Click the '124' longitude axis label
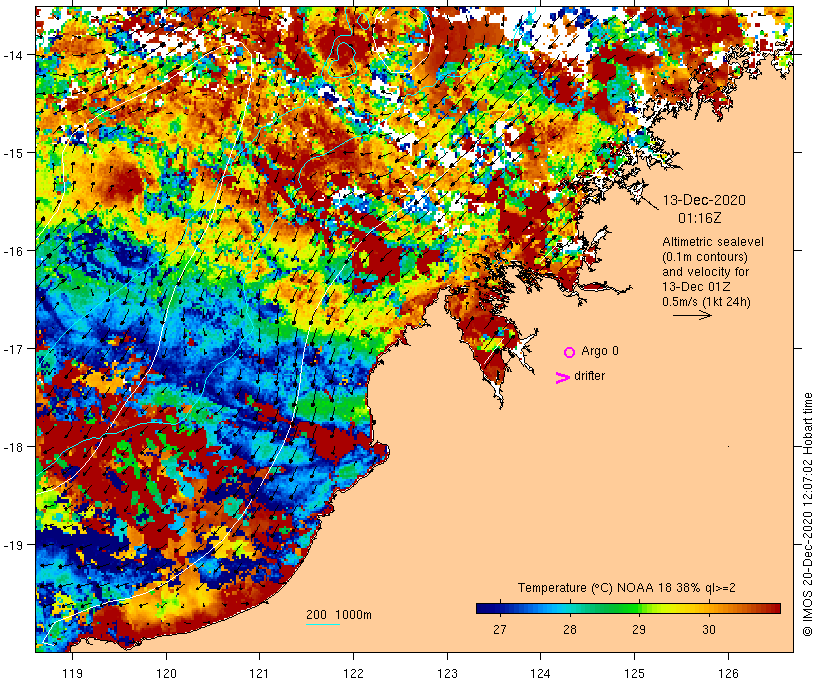820x680 pixels. (540, 673)
